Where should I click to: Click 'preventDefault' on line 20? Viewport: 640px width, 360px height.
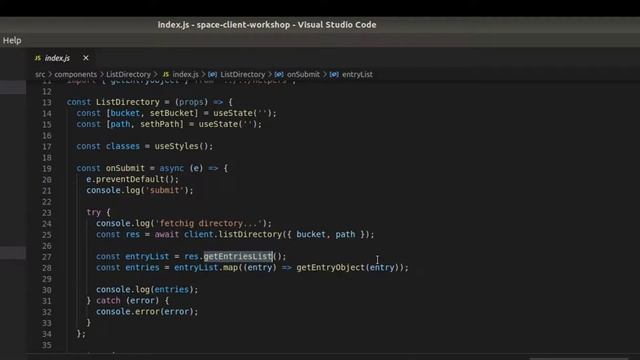click(x=130, y=179)
